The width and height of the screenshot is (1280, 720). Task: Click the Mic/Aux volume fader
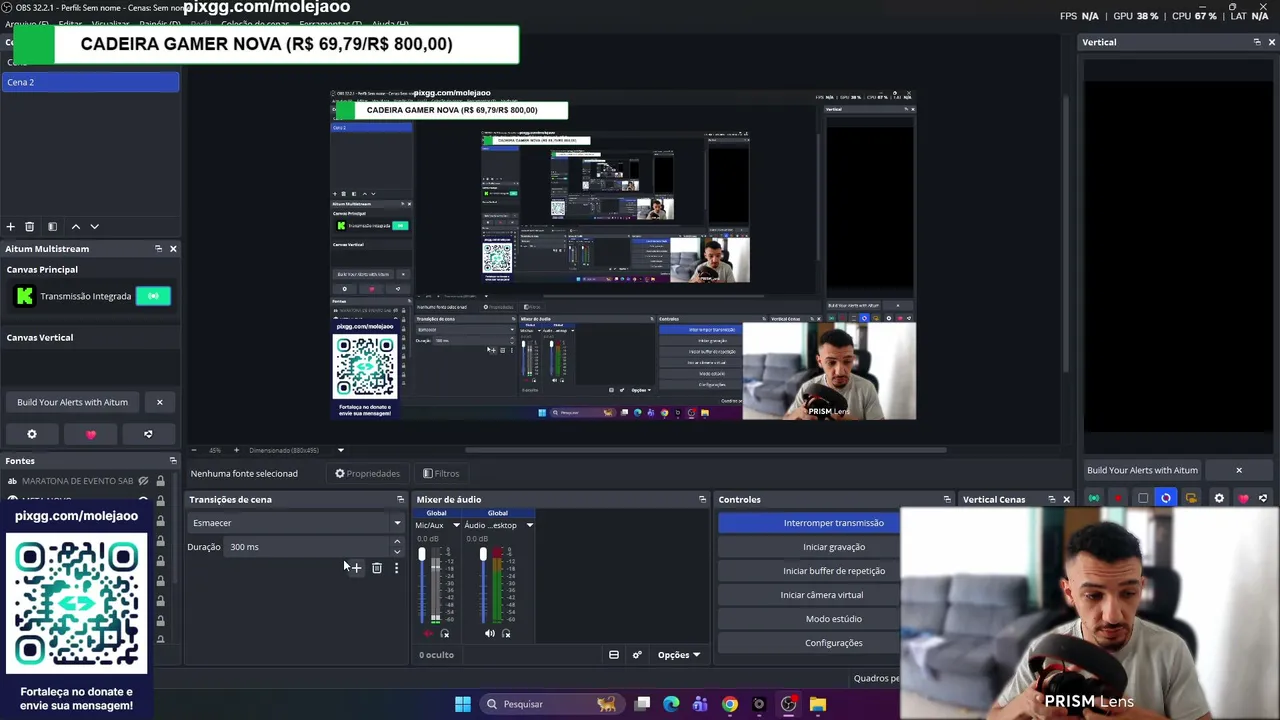[422, 554]
